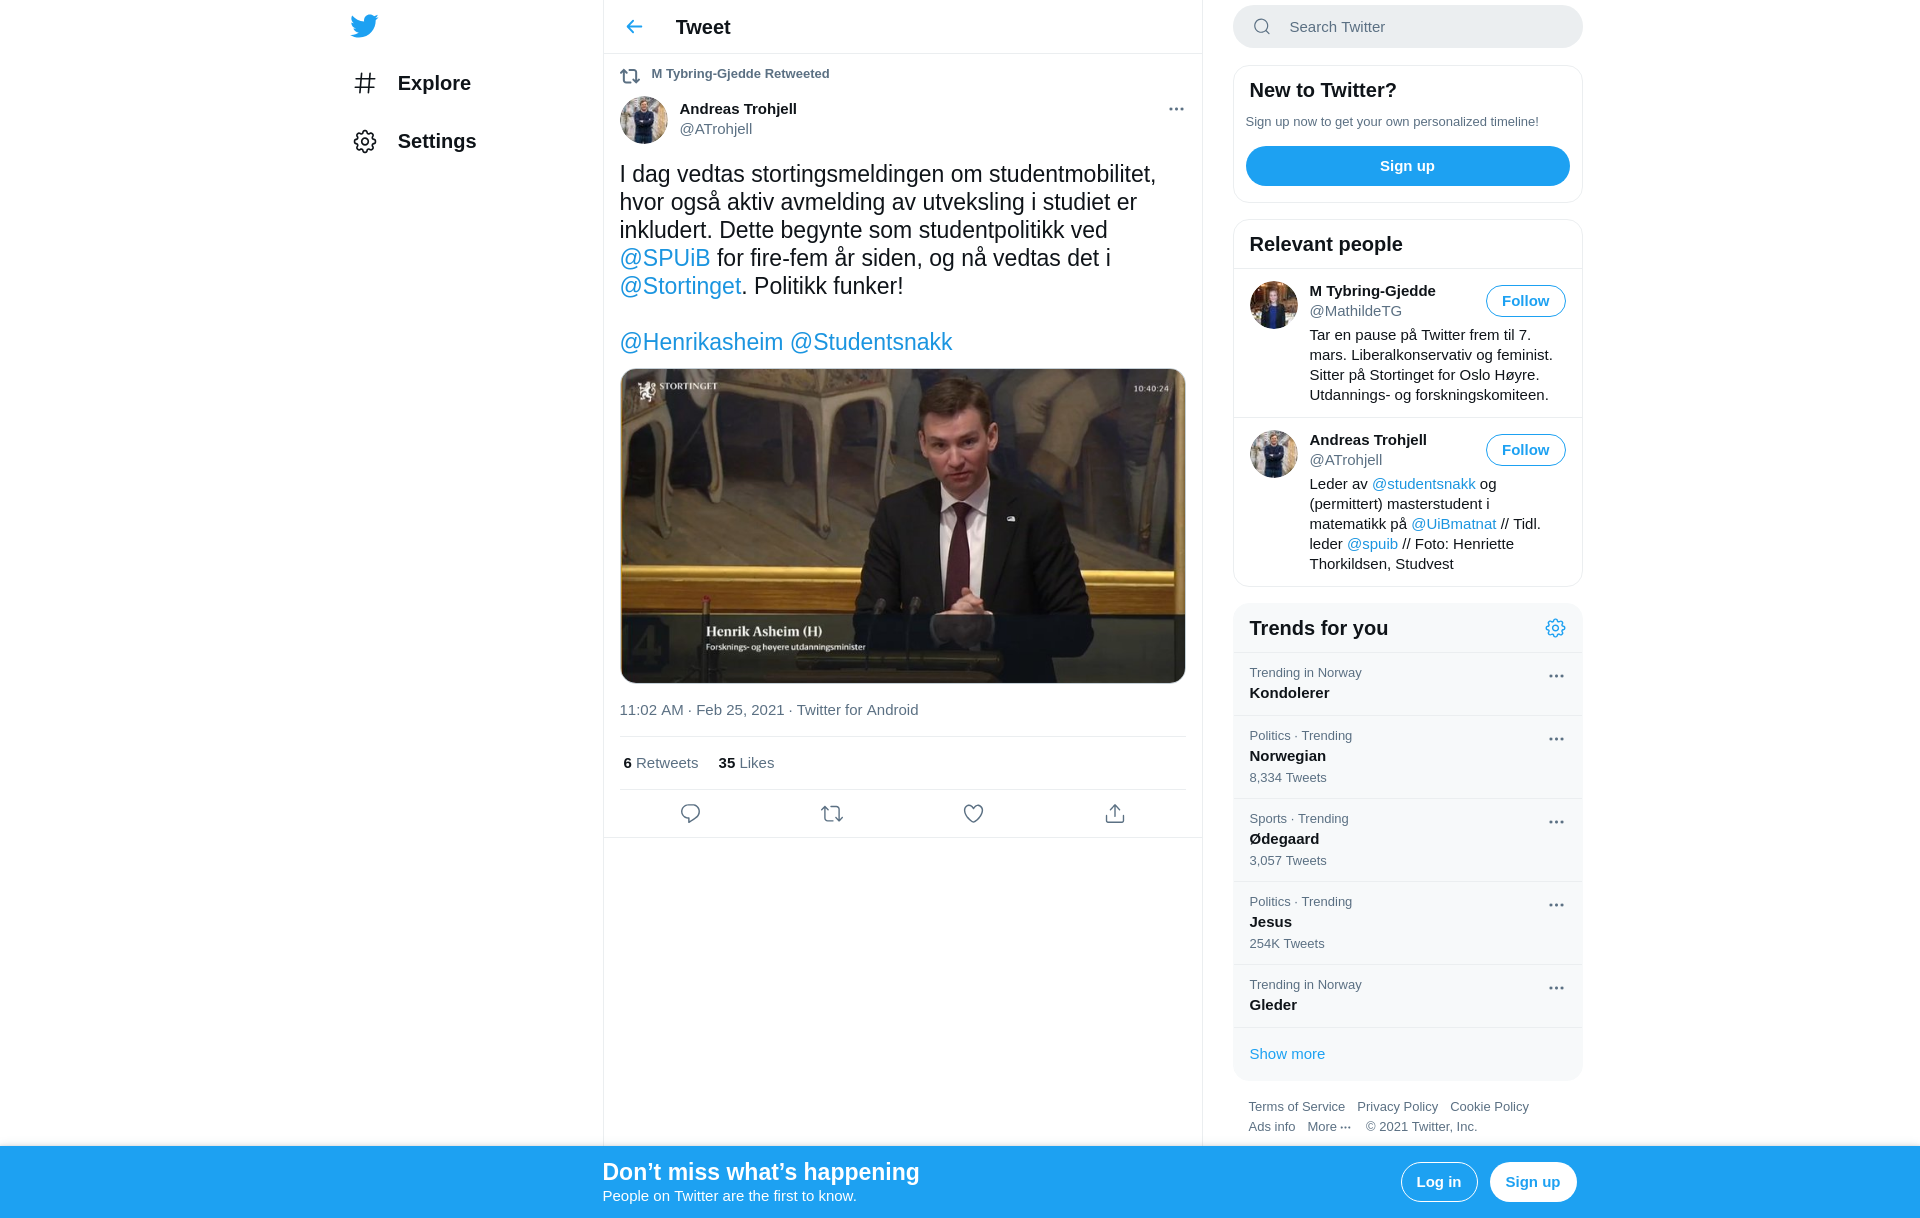
Task: Click Sign up in New to Twitter
Action: [x=1407, y=166]
